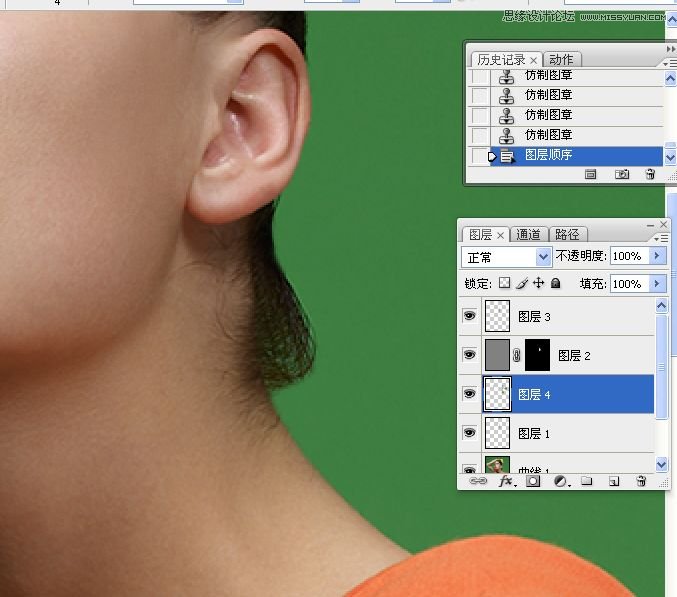
Task: Open the Layers panel flyout menu
Action: point(661,238)
